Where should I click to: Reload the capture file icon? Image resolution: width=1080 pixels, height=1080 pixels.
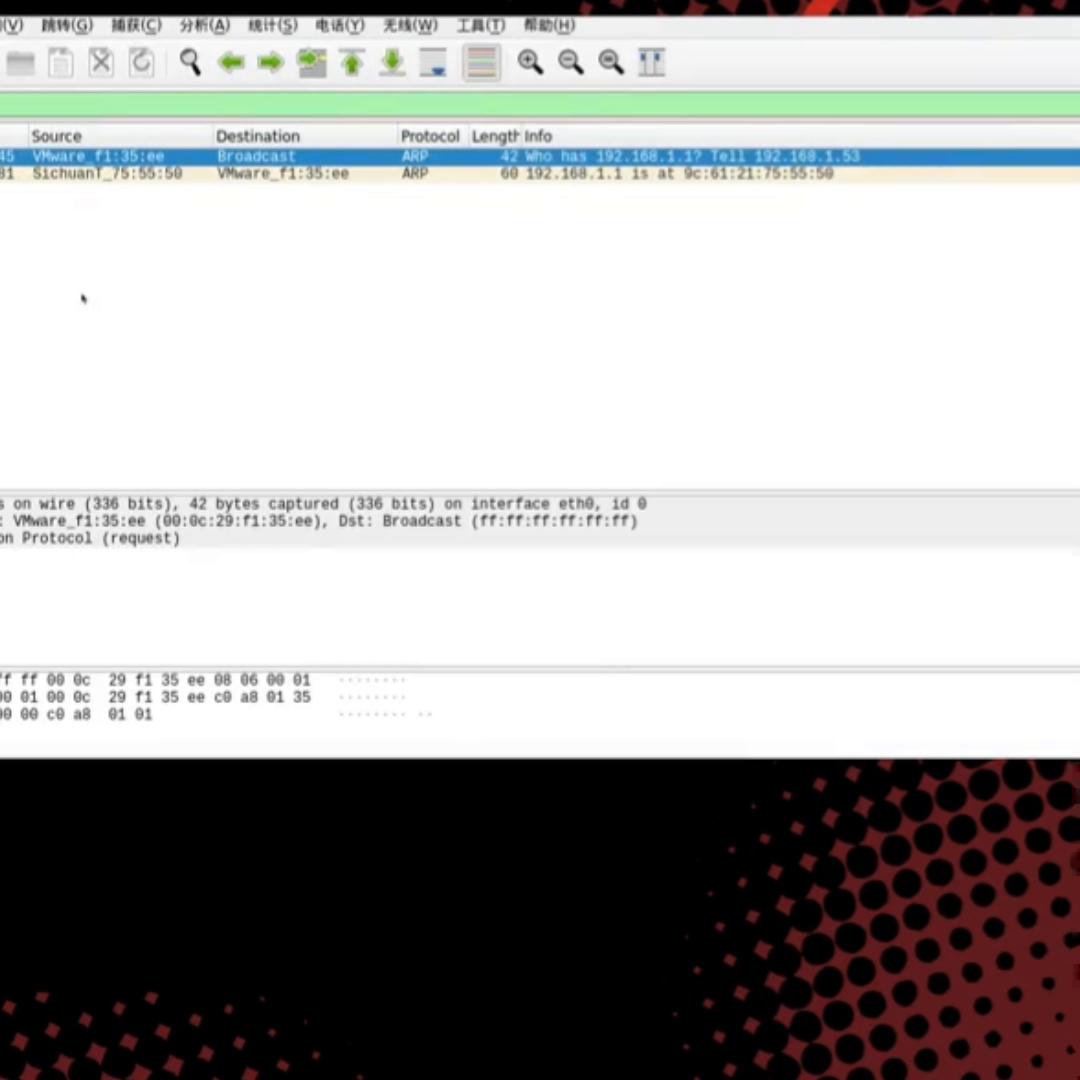coord(141,63)
